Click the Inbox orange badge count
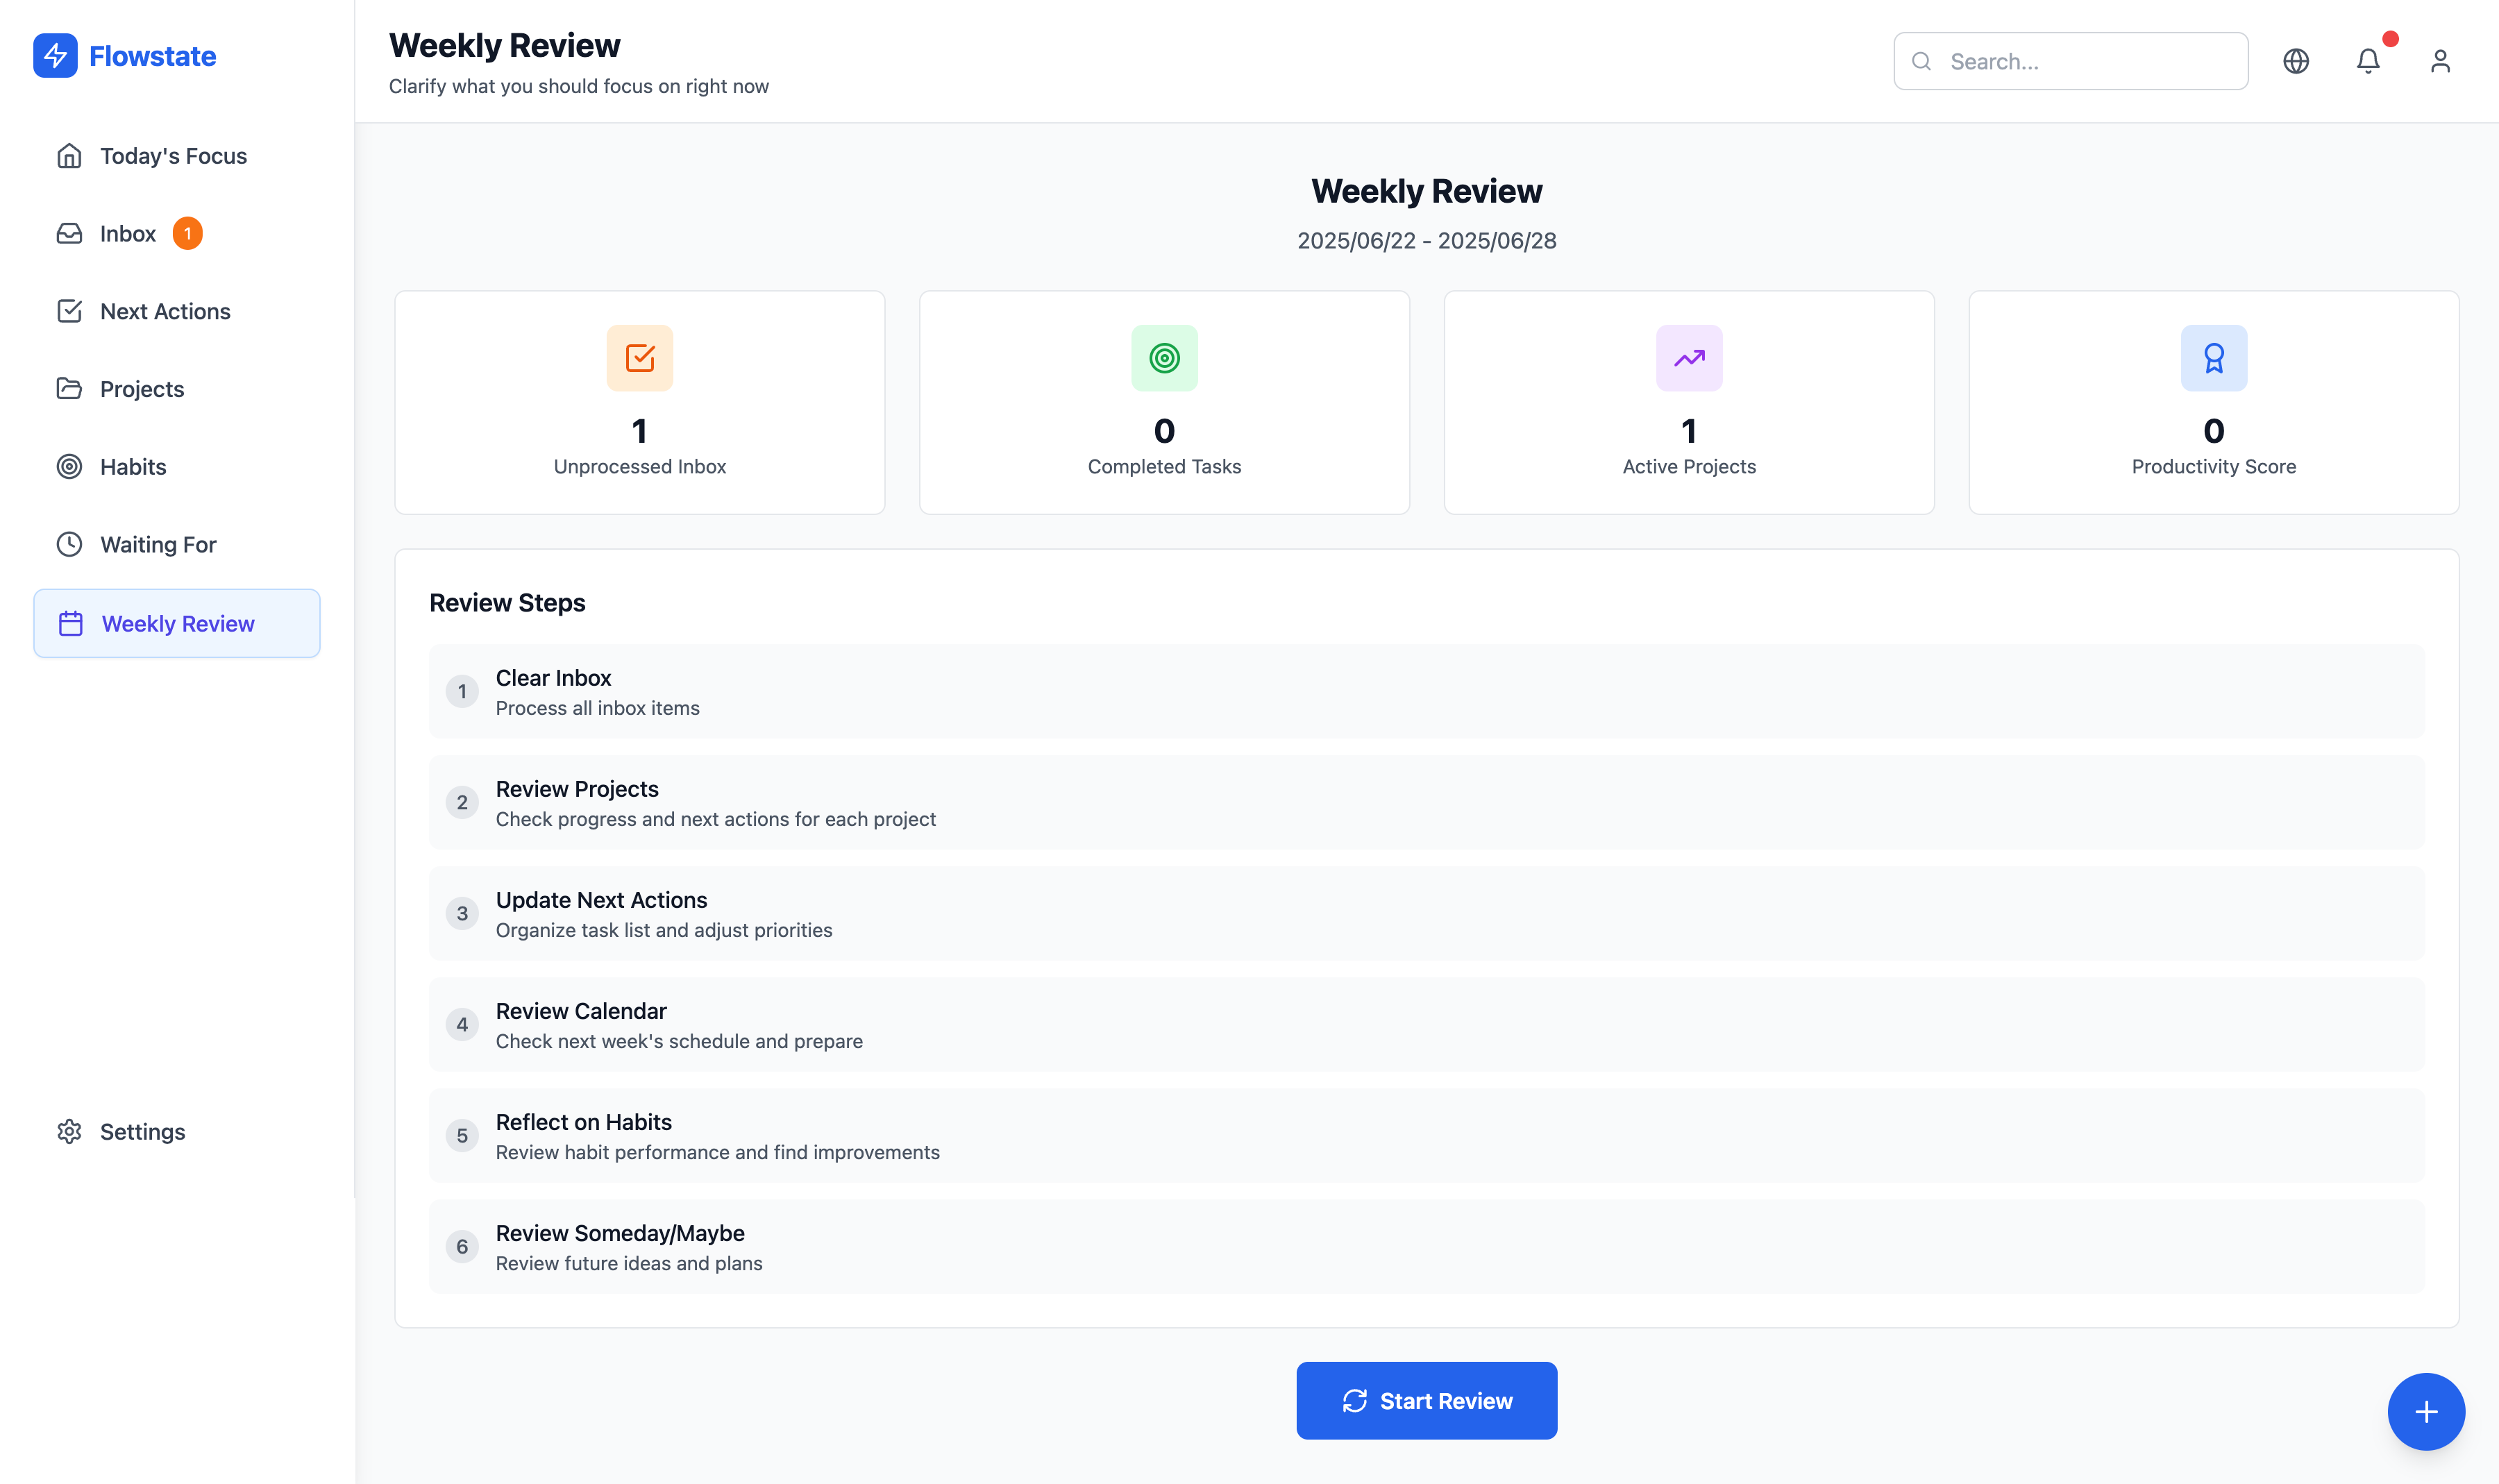The image size is (2499, 1484). (187, 233)
